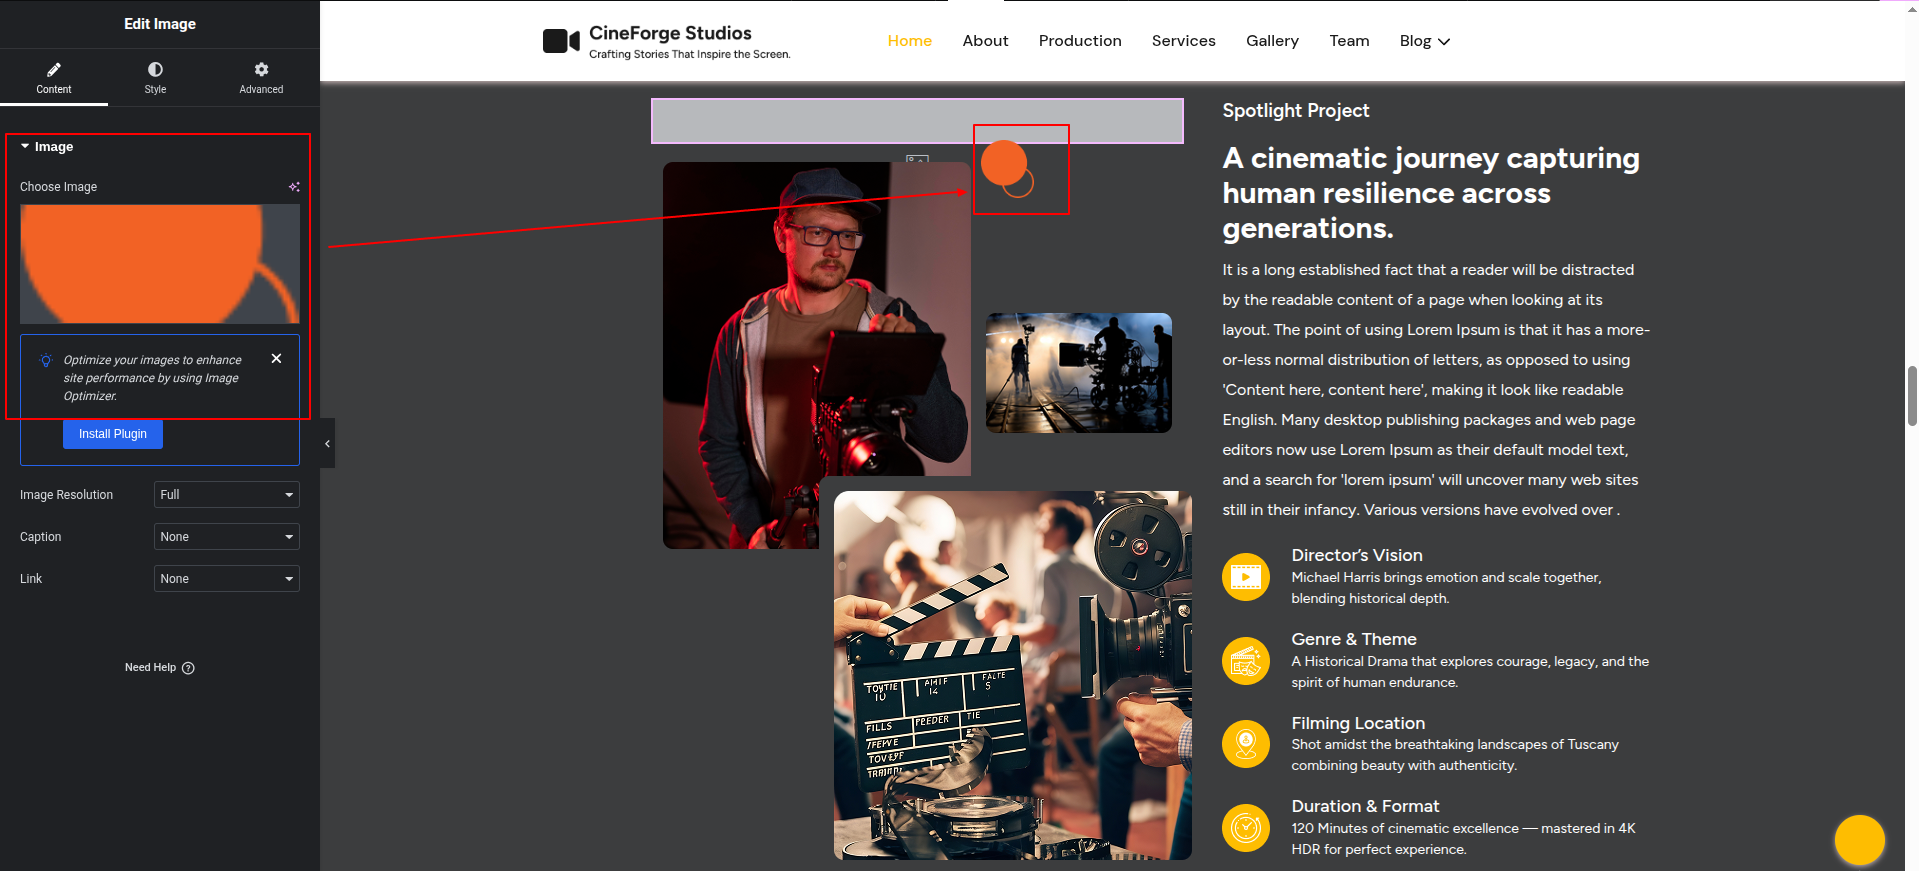Viewport: 1919px width, 871px height.
Task: Click the lightbulb icon in optimizer notice
Action: tap(46, 360)
